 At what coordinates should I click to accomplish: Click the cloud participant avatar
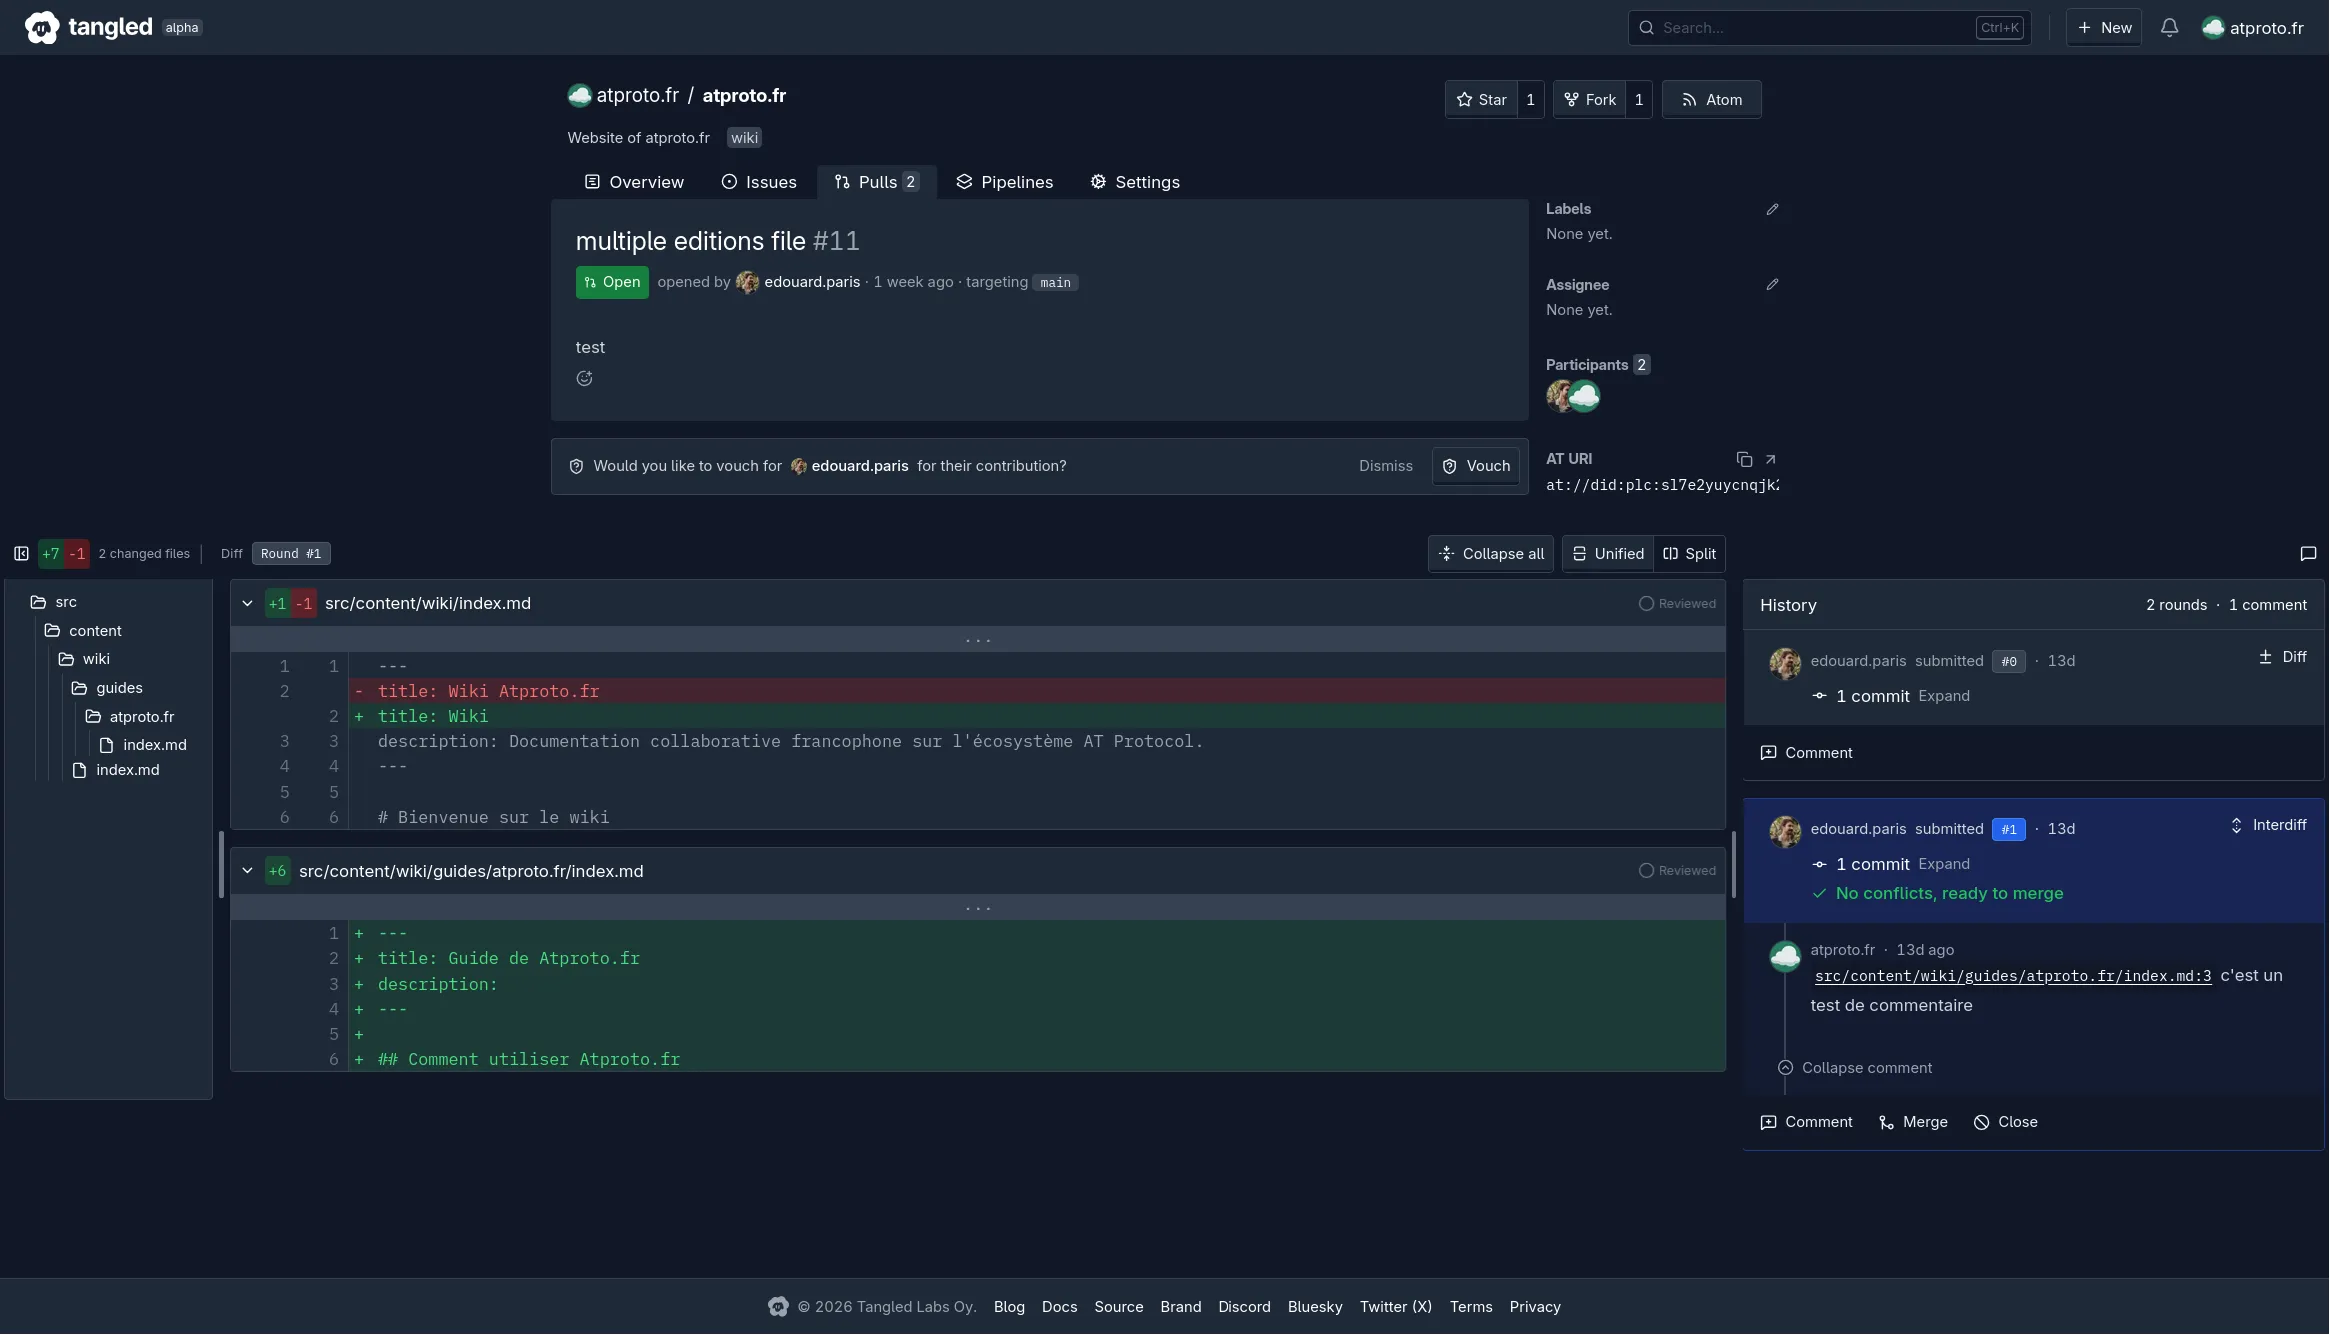tap(1584, 396)
